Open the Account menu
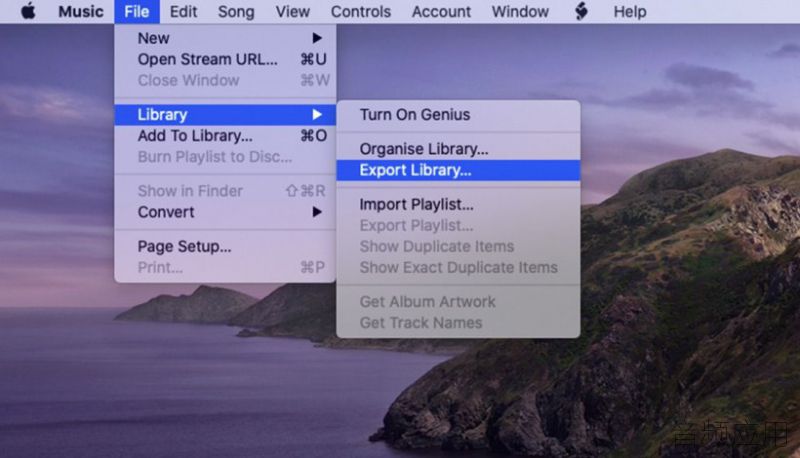This screenshot has height=458, width=800. pos(441,11)
